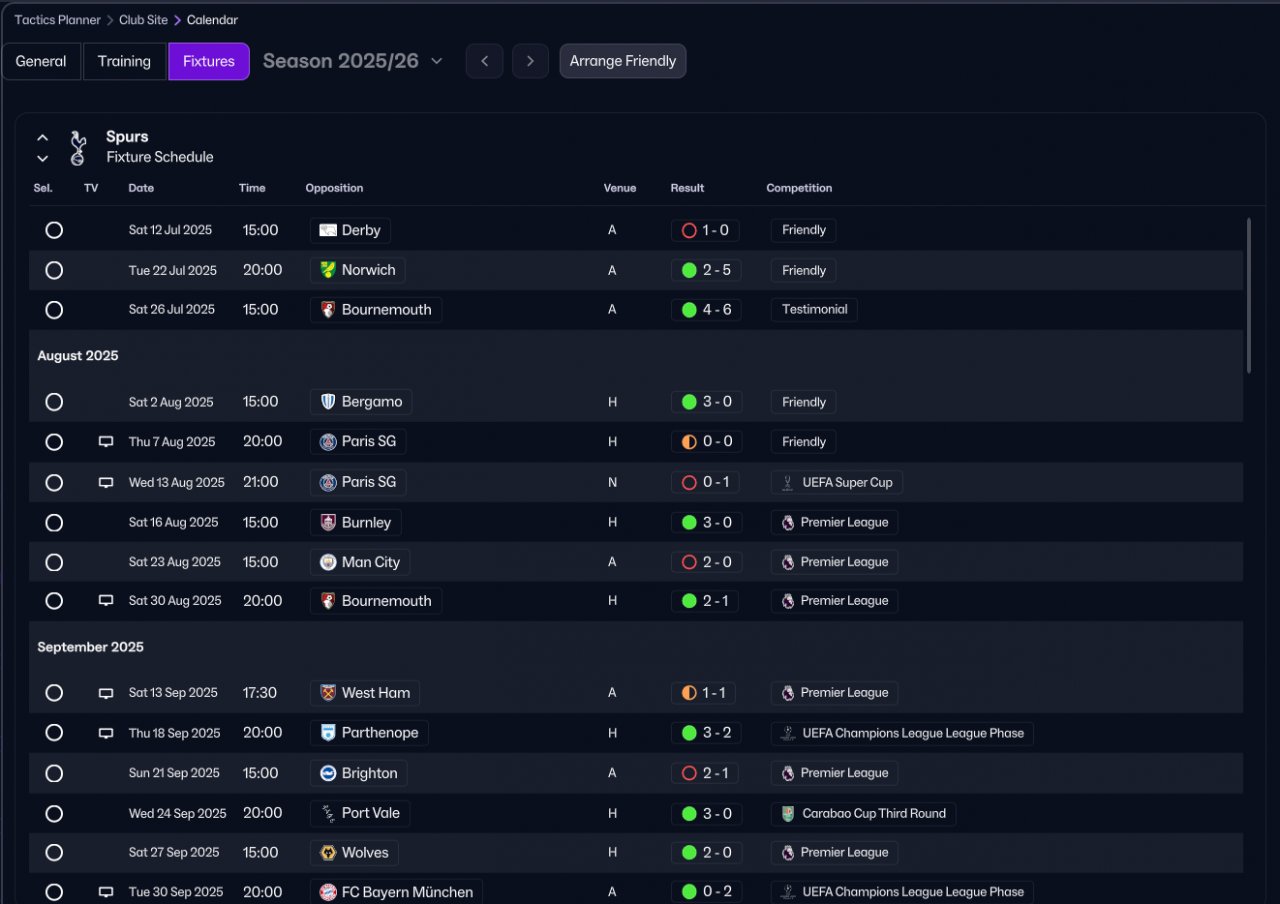Click the Wolves club badge icon
1280x904 pixels.
(328, 853)
